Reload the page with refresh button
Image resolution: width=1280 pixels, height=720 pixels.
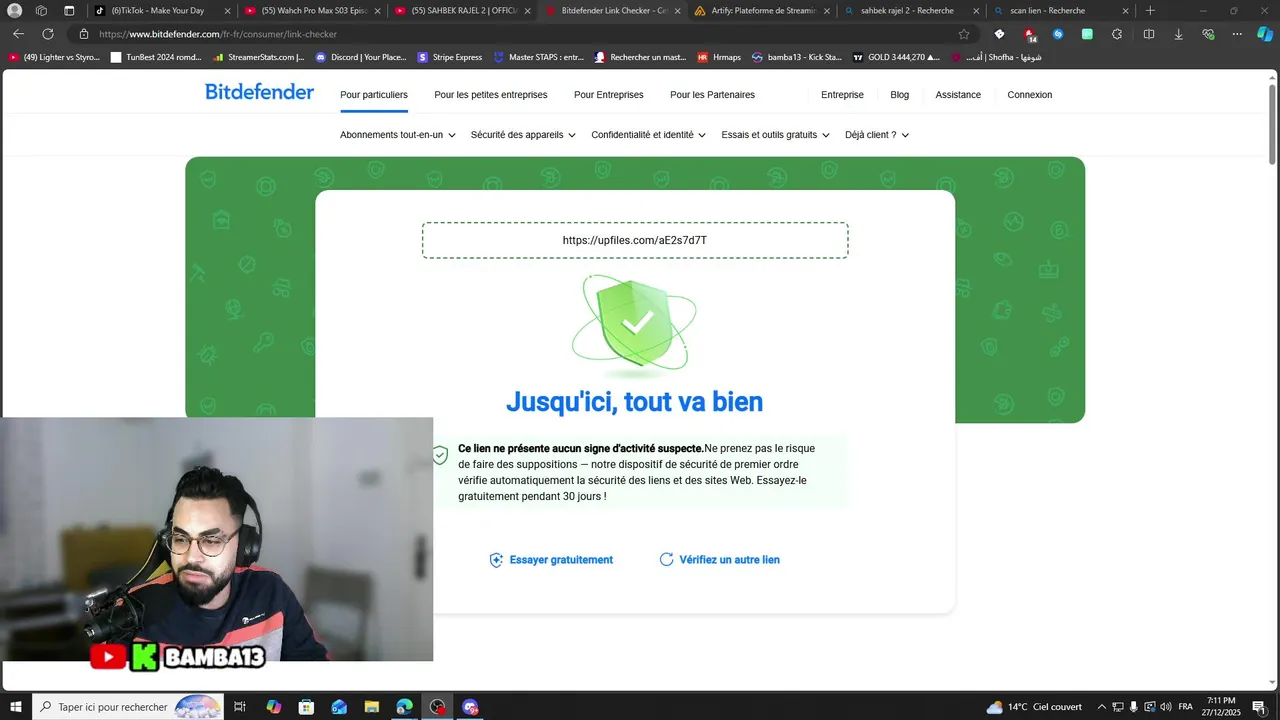(x=47, y=34)
